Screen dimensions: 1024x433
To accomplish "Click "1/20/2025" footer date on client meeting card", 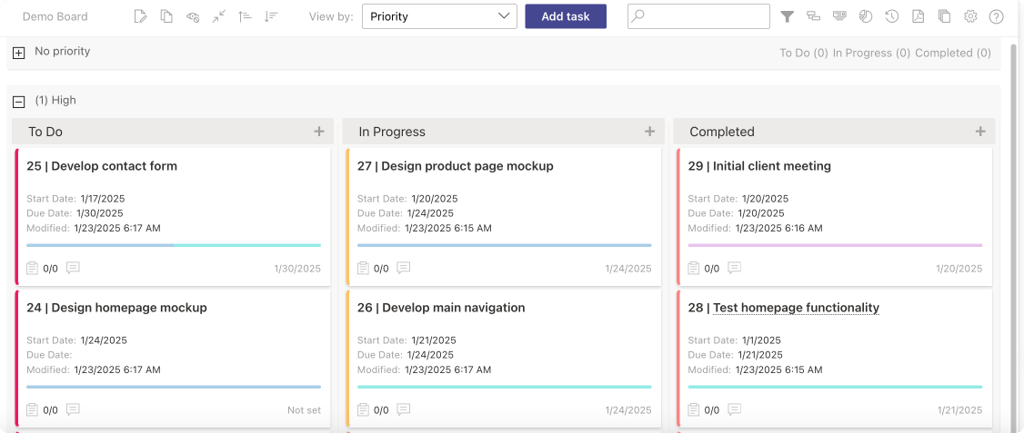I will (x=959, y=268).
